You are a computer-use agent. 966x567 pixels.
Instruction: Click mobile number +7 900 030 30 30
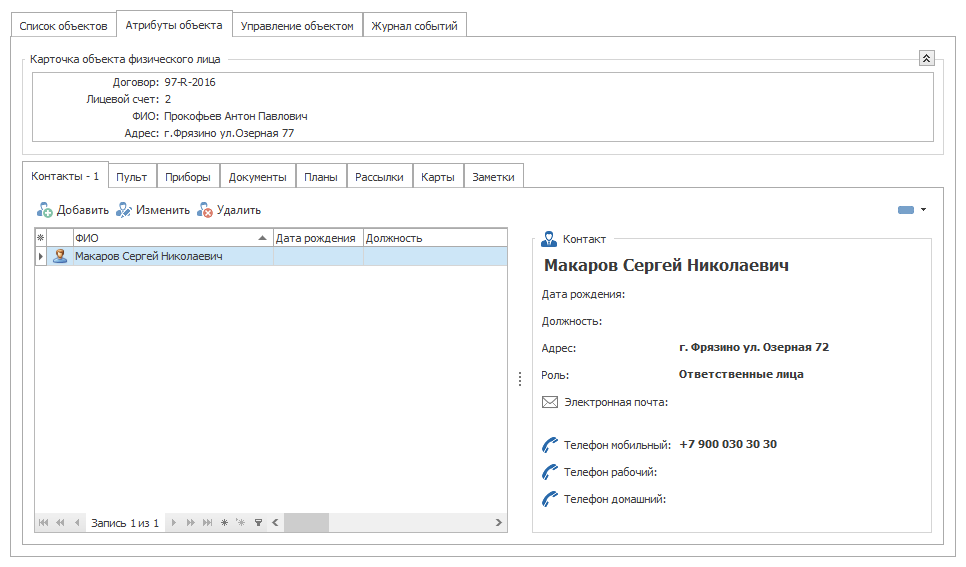point(728,444)
